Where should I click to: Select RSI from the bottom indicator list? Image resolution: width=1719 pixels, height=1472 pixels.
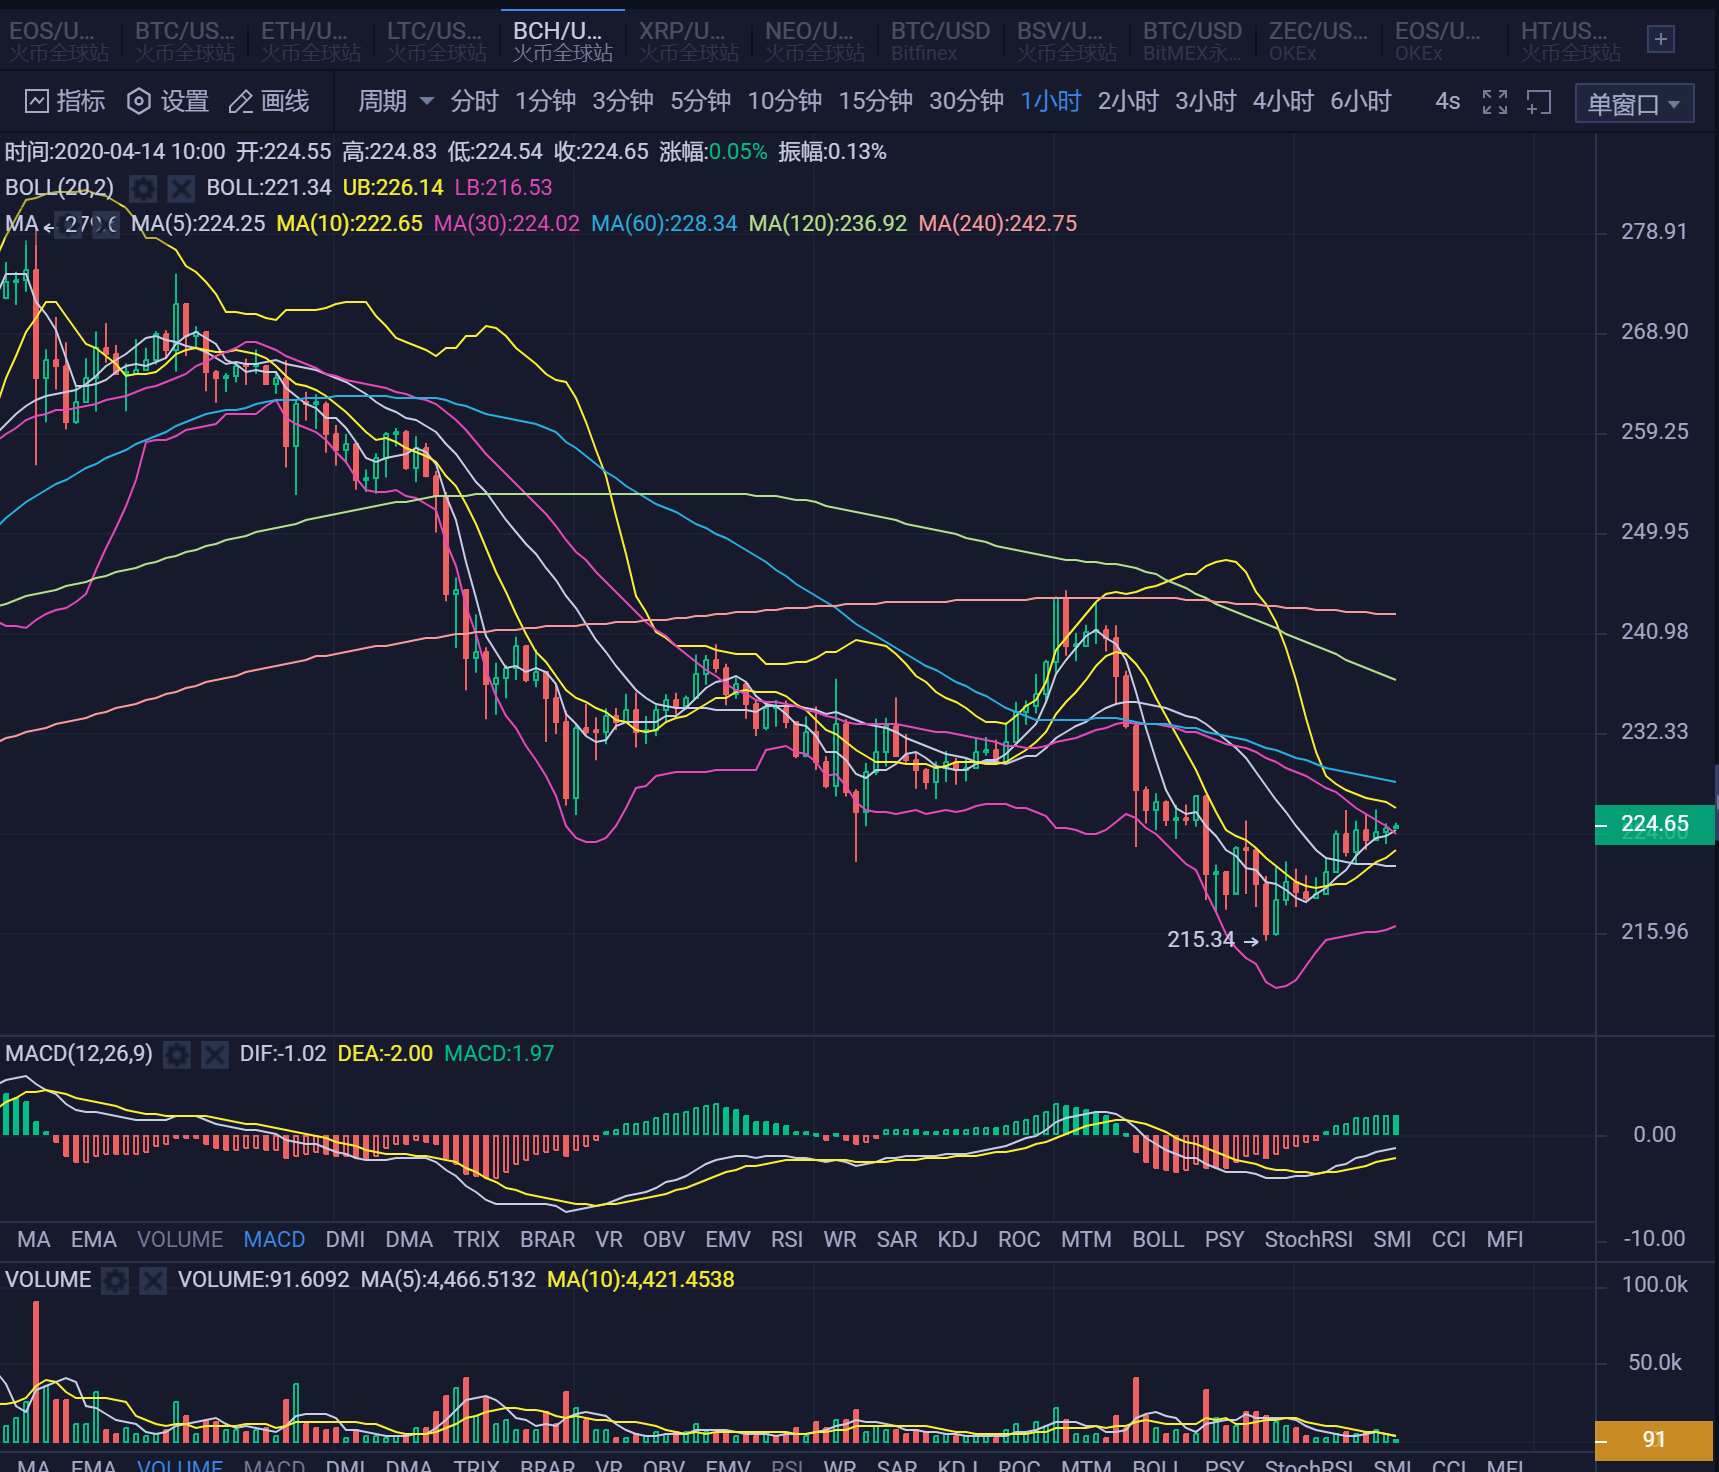786,1239
